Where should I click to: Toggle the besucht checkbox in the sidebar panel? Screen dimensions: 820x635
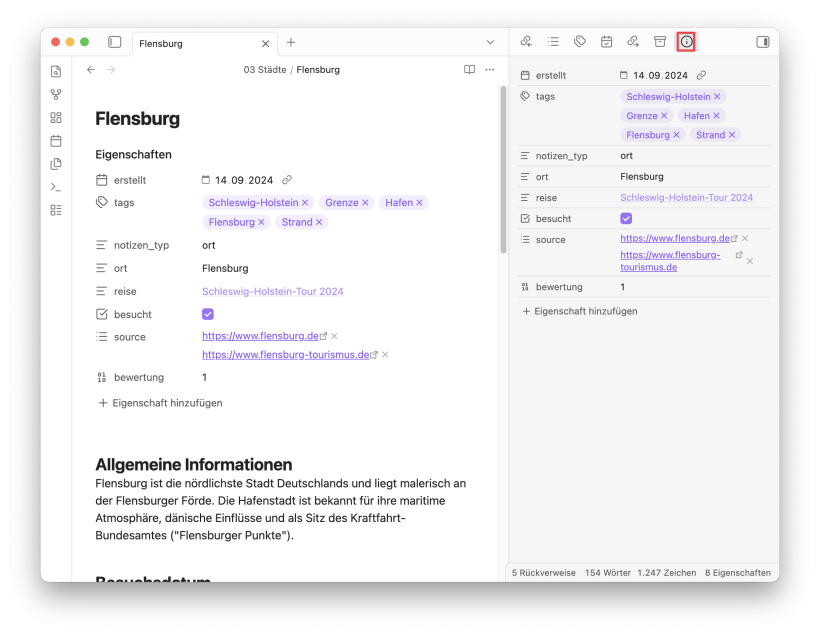pyautogui.click(x=626, y=218)
